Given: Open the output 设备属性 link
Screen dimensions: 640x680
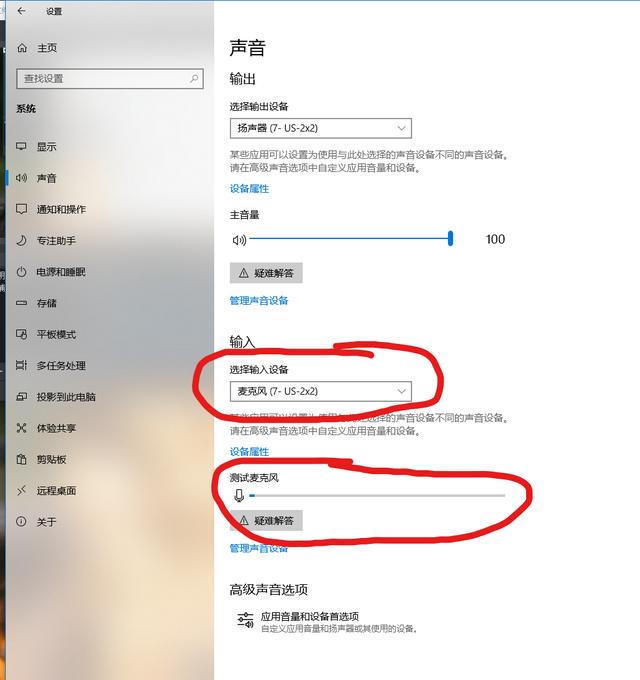Looking at the screenshot, I should click(x=249, y=189).
